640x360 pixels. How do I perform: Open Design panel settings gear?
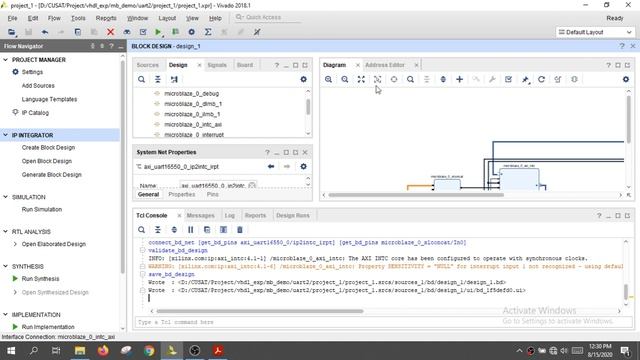coord(303,79)
